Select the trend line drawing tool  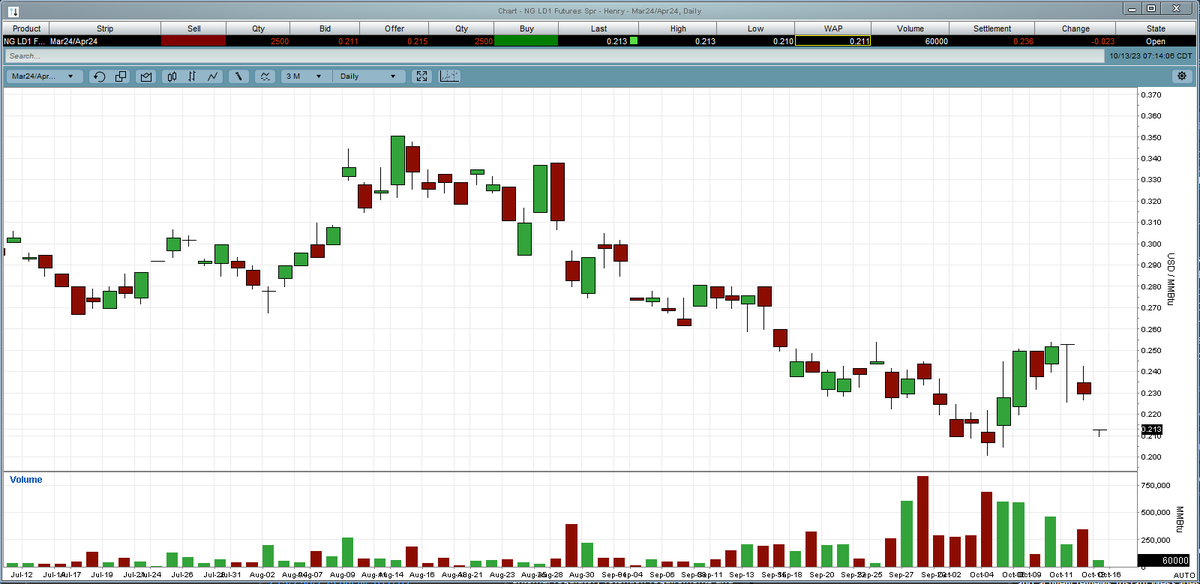[x=239, y=76]
